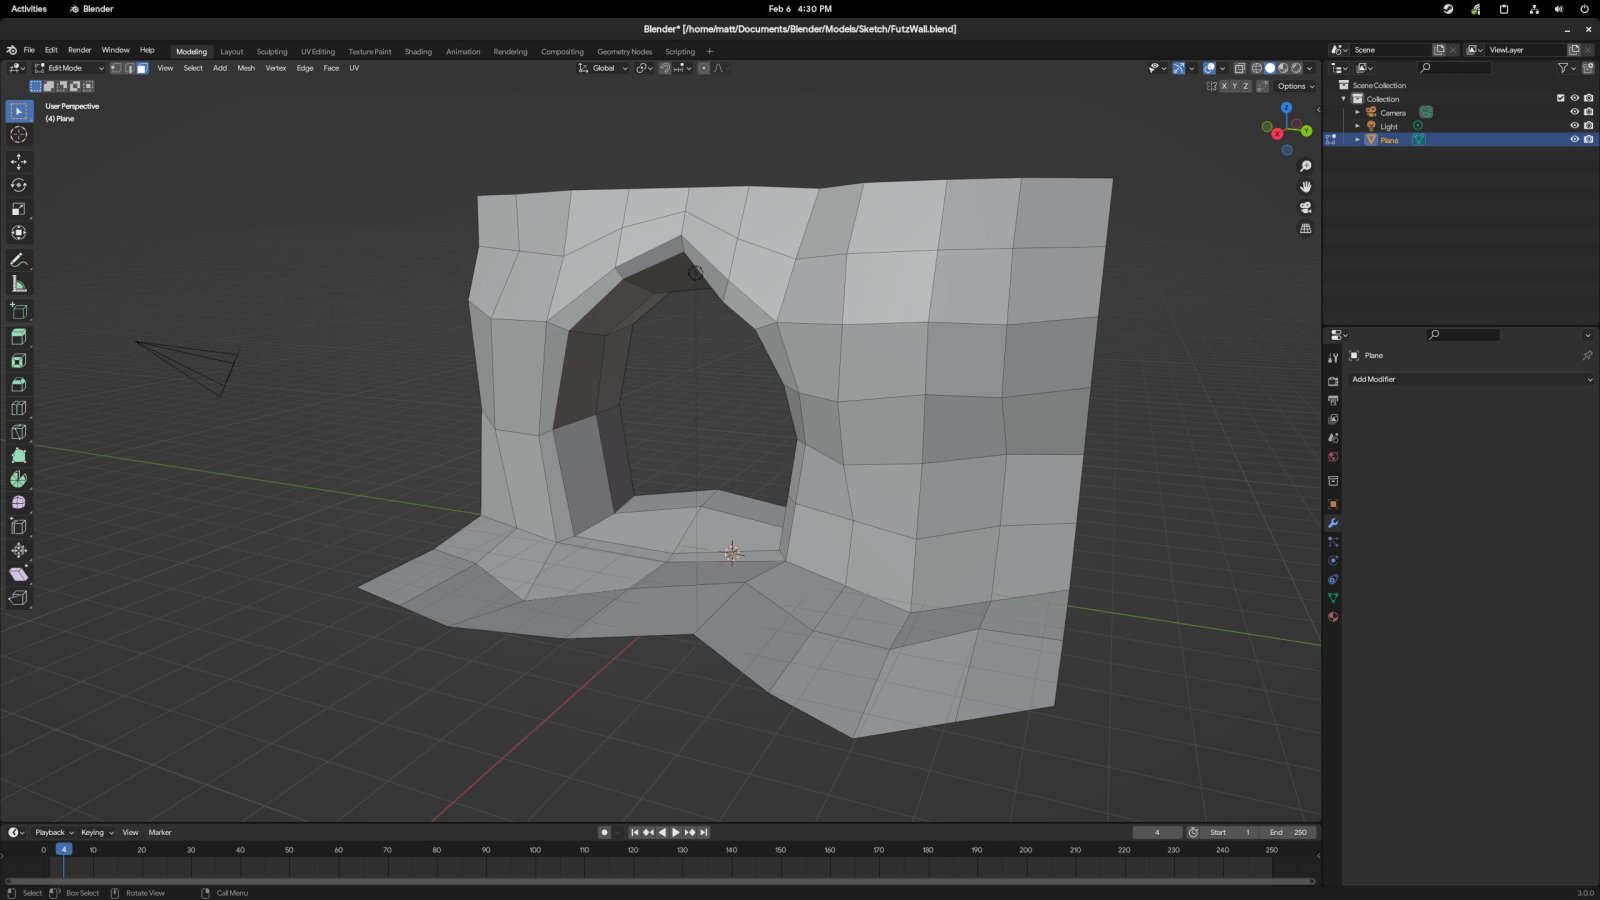Toggle X axis mesh symmetry

click(1224, 86)
